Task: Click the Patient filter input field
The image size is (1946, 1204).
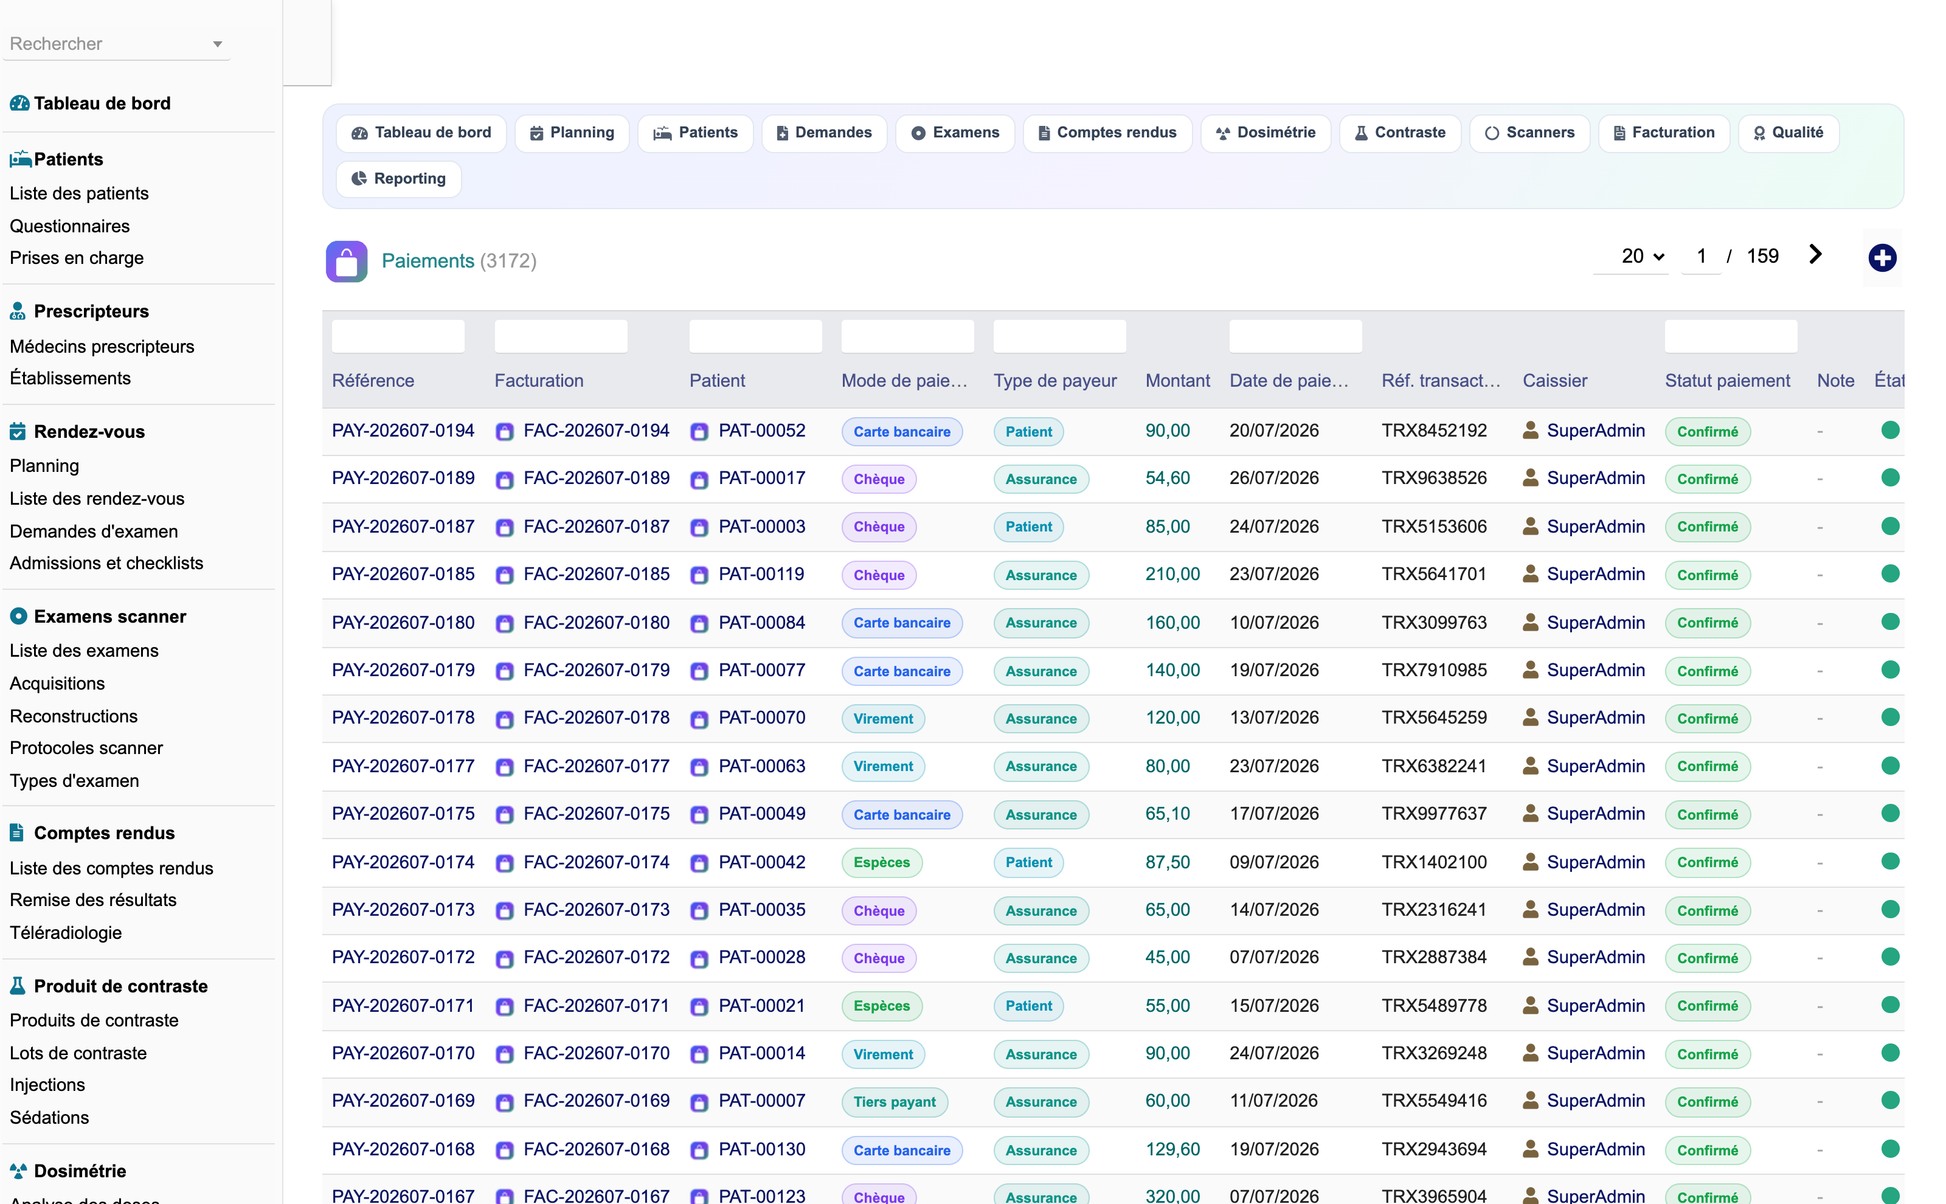Action: (x=756, y=336)
